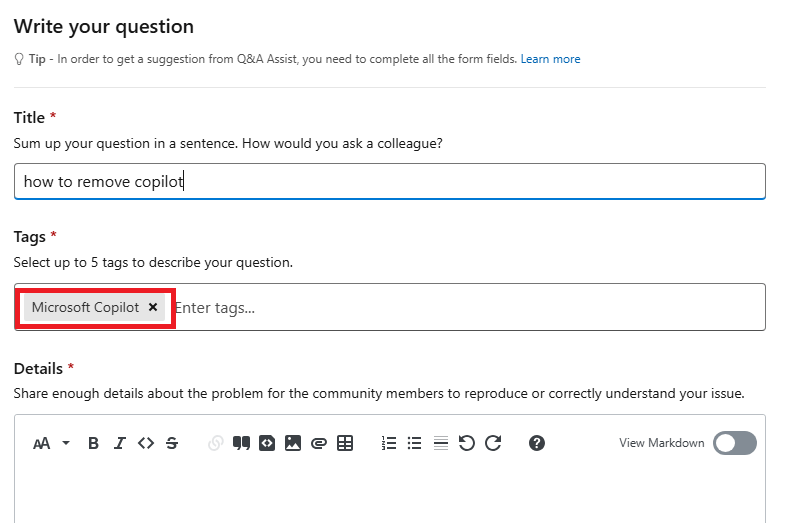Image resolution: width=788 pixels, height=523 pixels.
Task: Create a bulleted list
Action: (415, 443)
